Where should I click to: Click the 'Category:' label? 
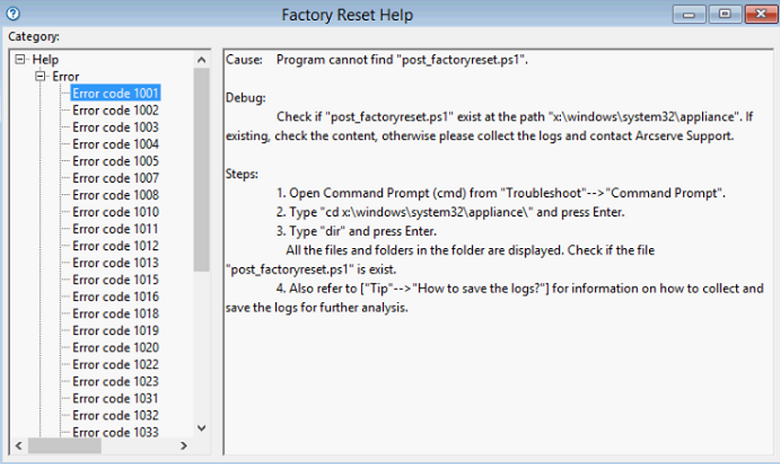34,36
